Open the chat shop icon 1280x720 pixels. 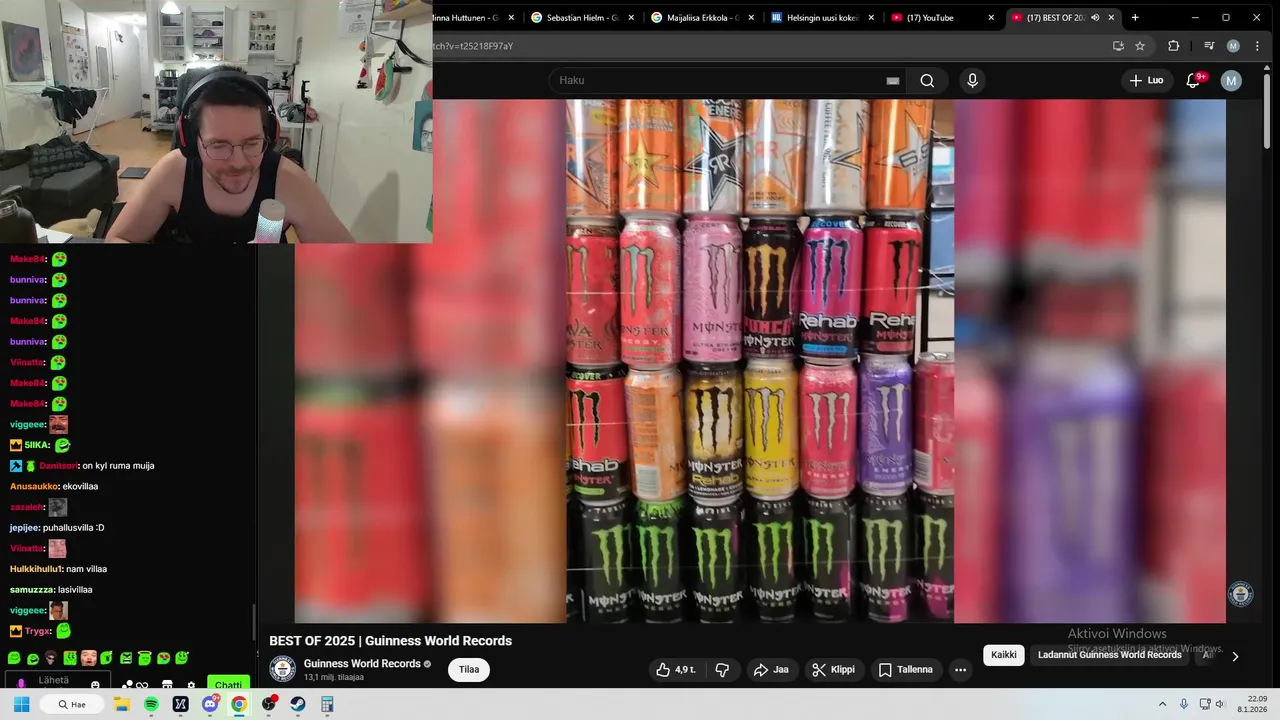click(166, 686)
